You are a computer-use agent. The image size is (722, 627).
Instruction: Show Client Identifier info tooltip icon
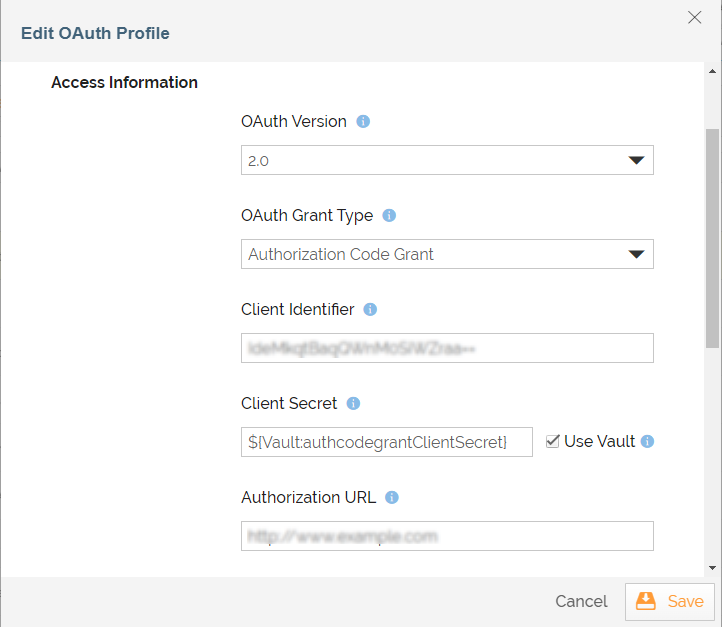(x=370, y=309)
